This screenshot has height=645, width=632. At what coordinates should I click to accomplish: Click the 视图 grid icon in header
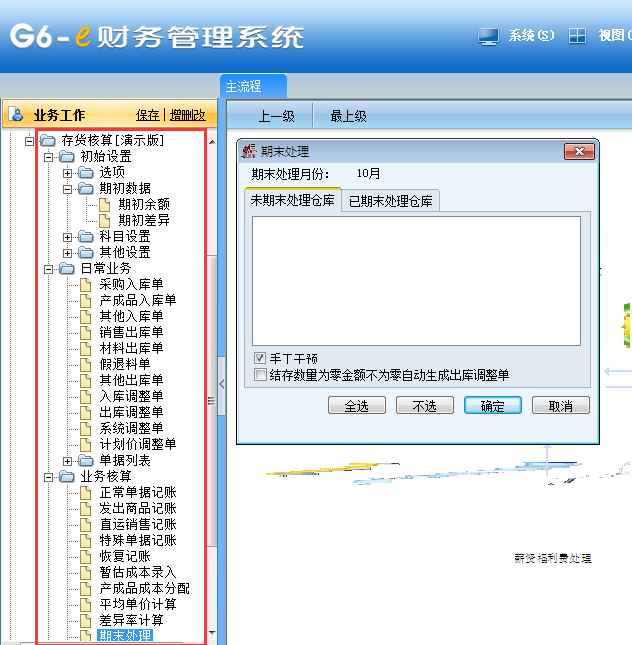(x=577, y=36)
